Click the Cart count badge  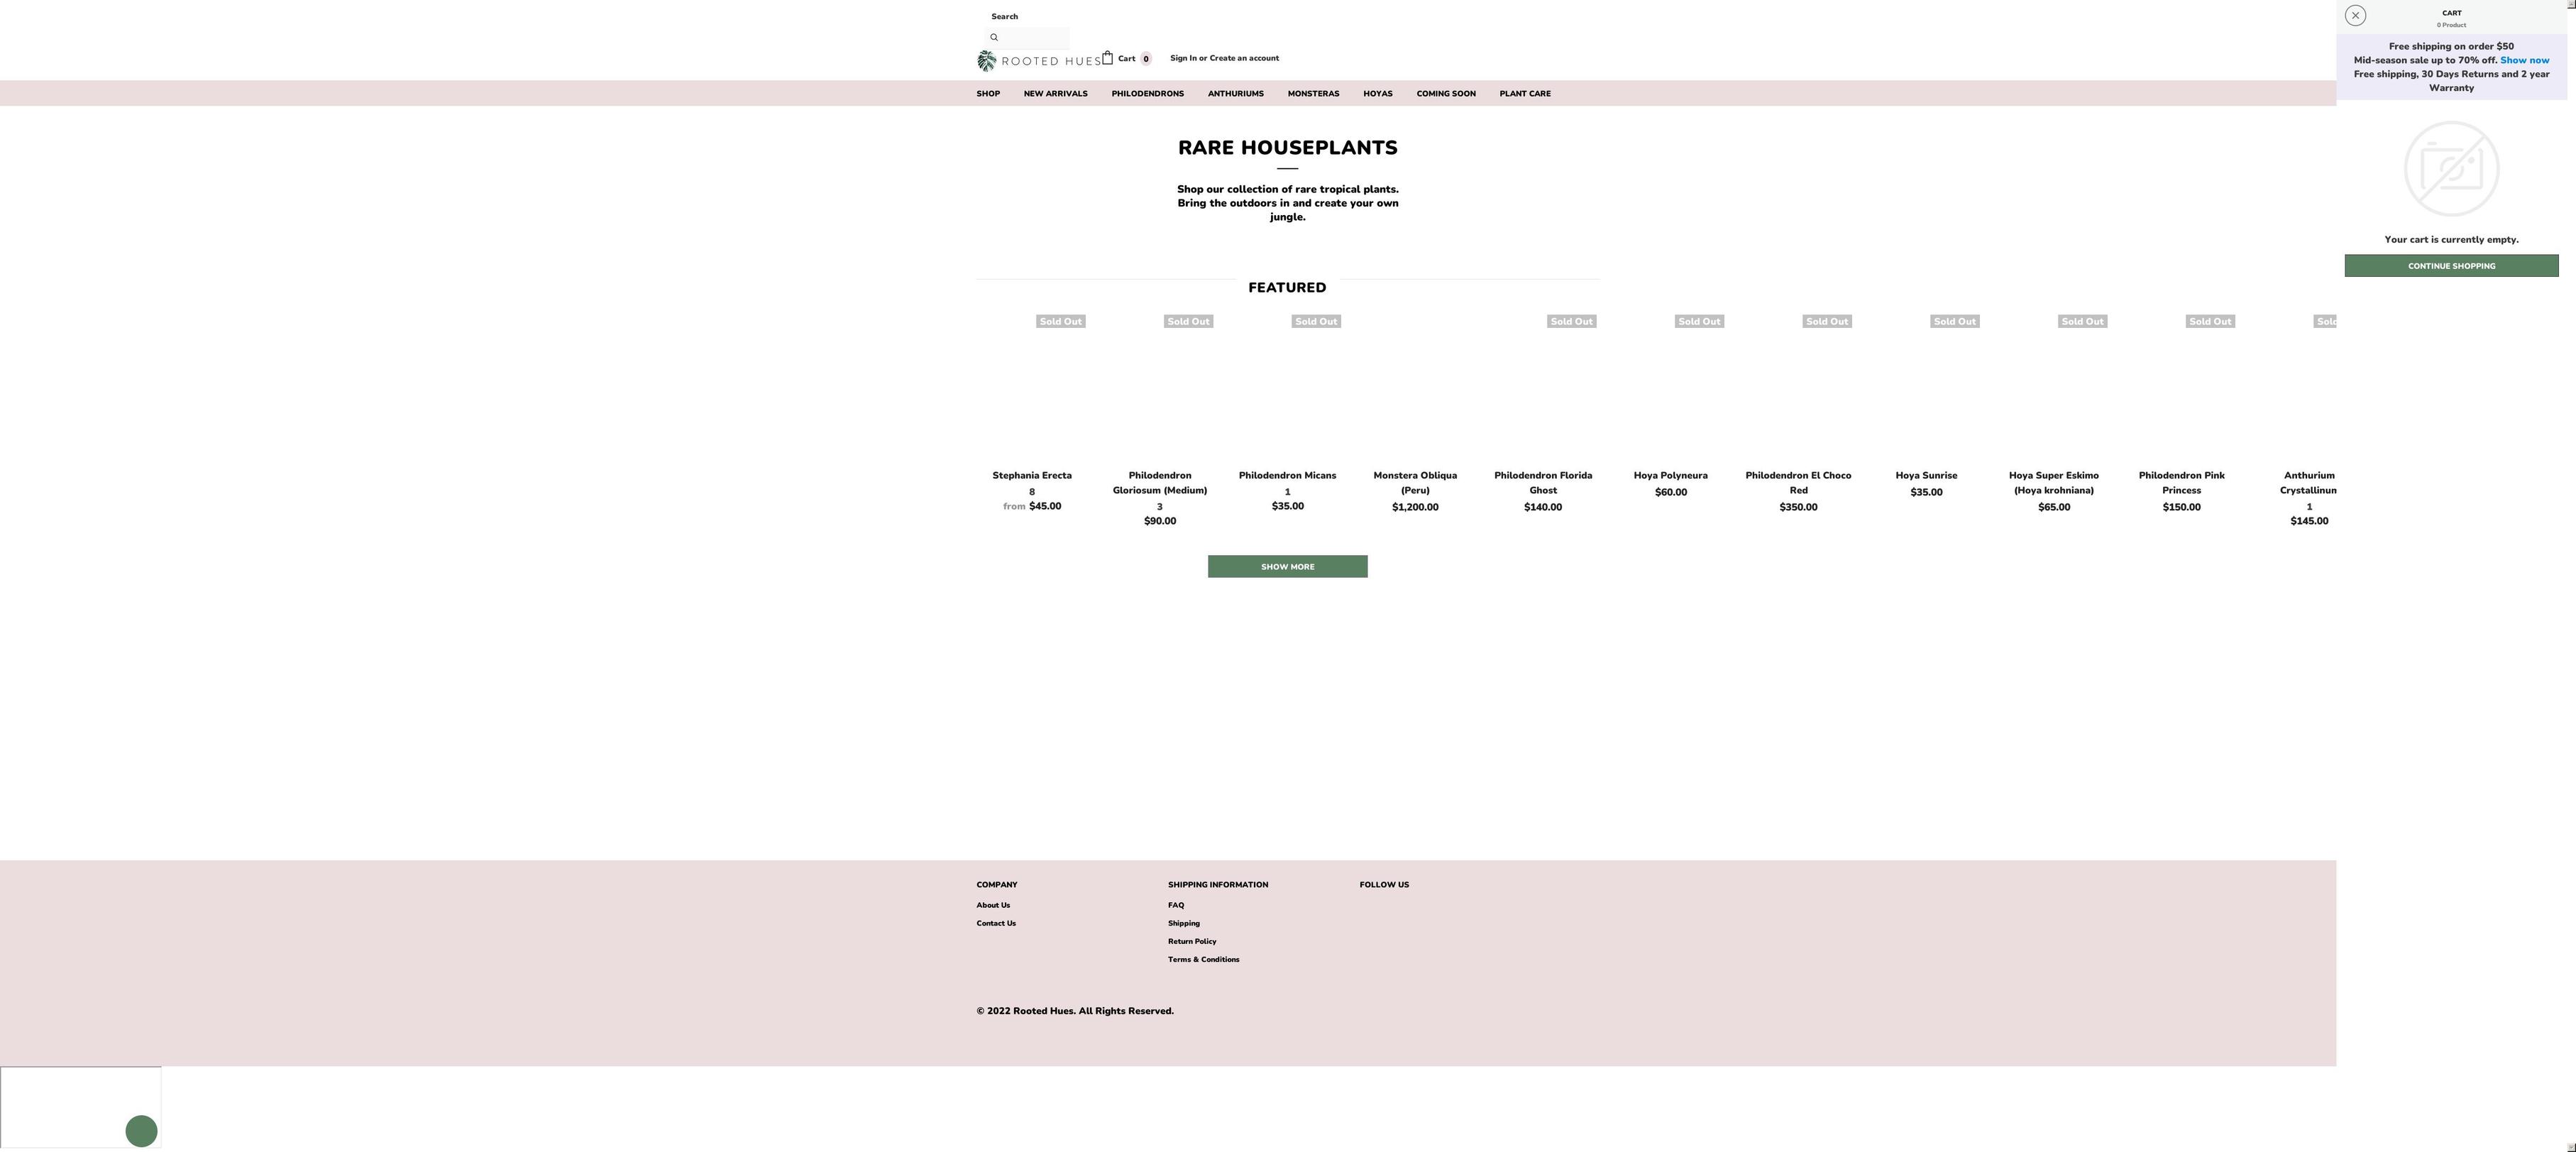[x=1146, y=59]
